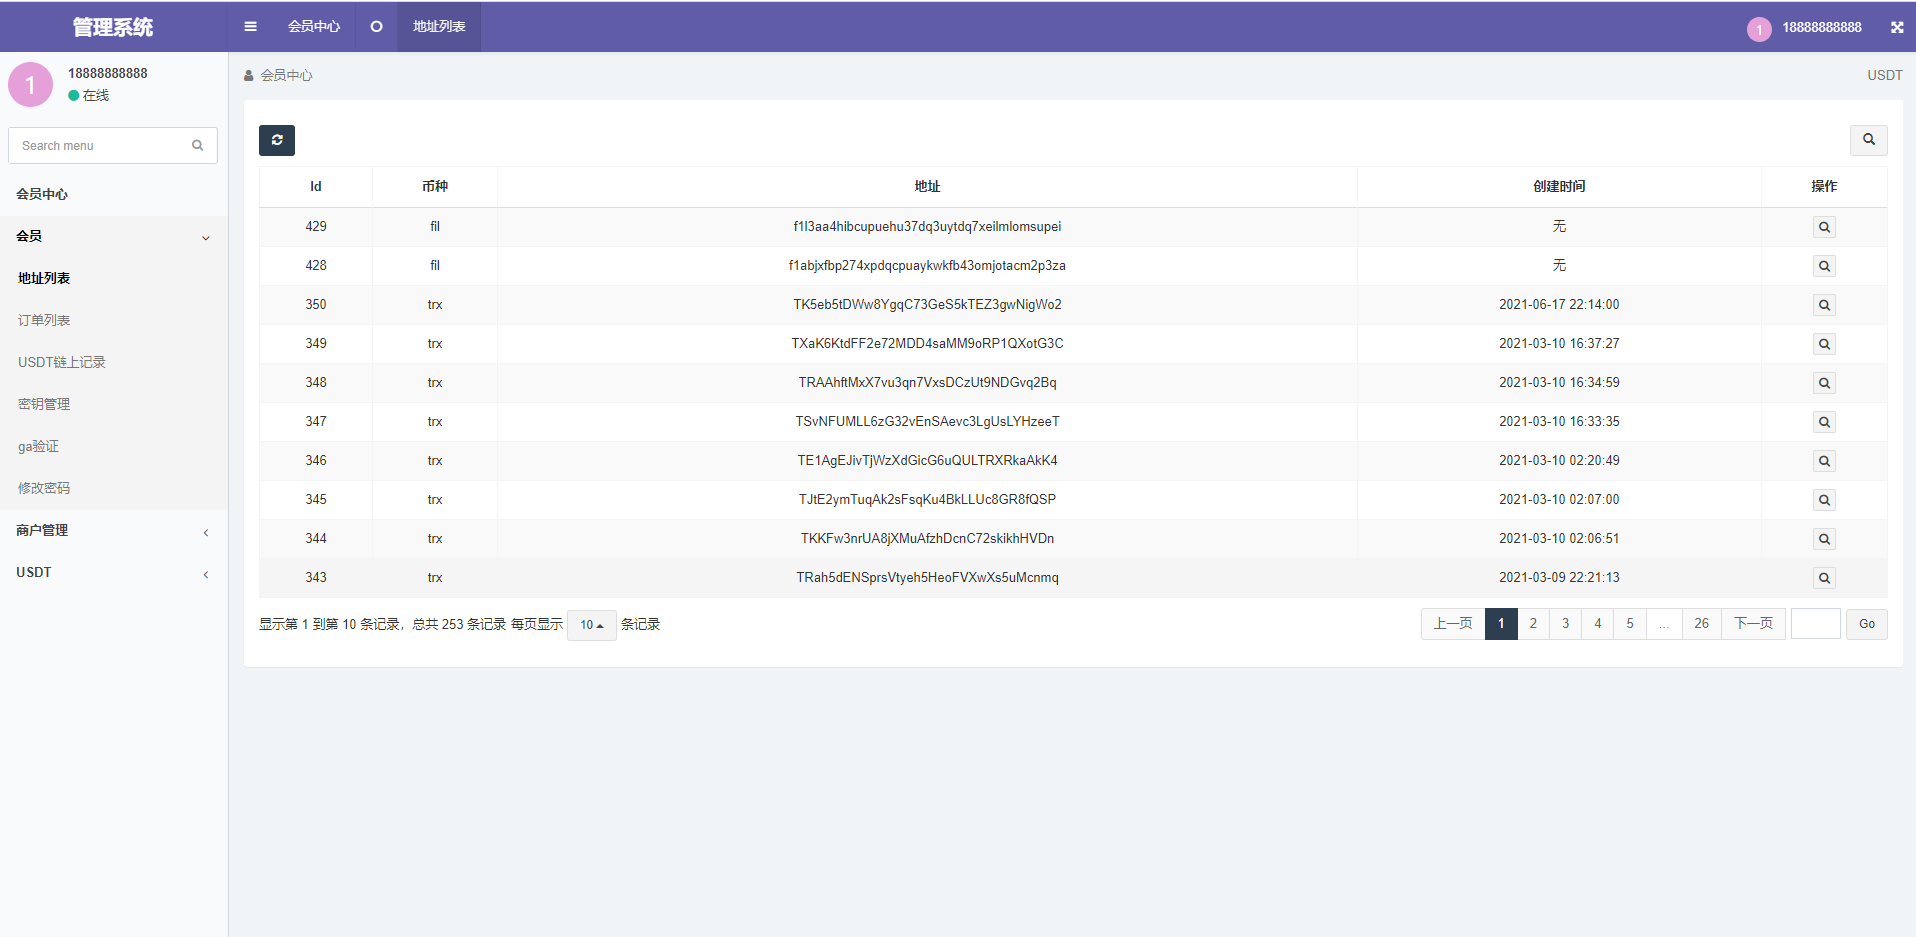Collapse the 会员 sidebar section
Screen dimensions: 1916x937
[113, 237]
